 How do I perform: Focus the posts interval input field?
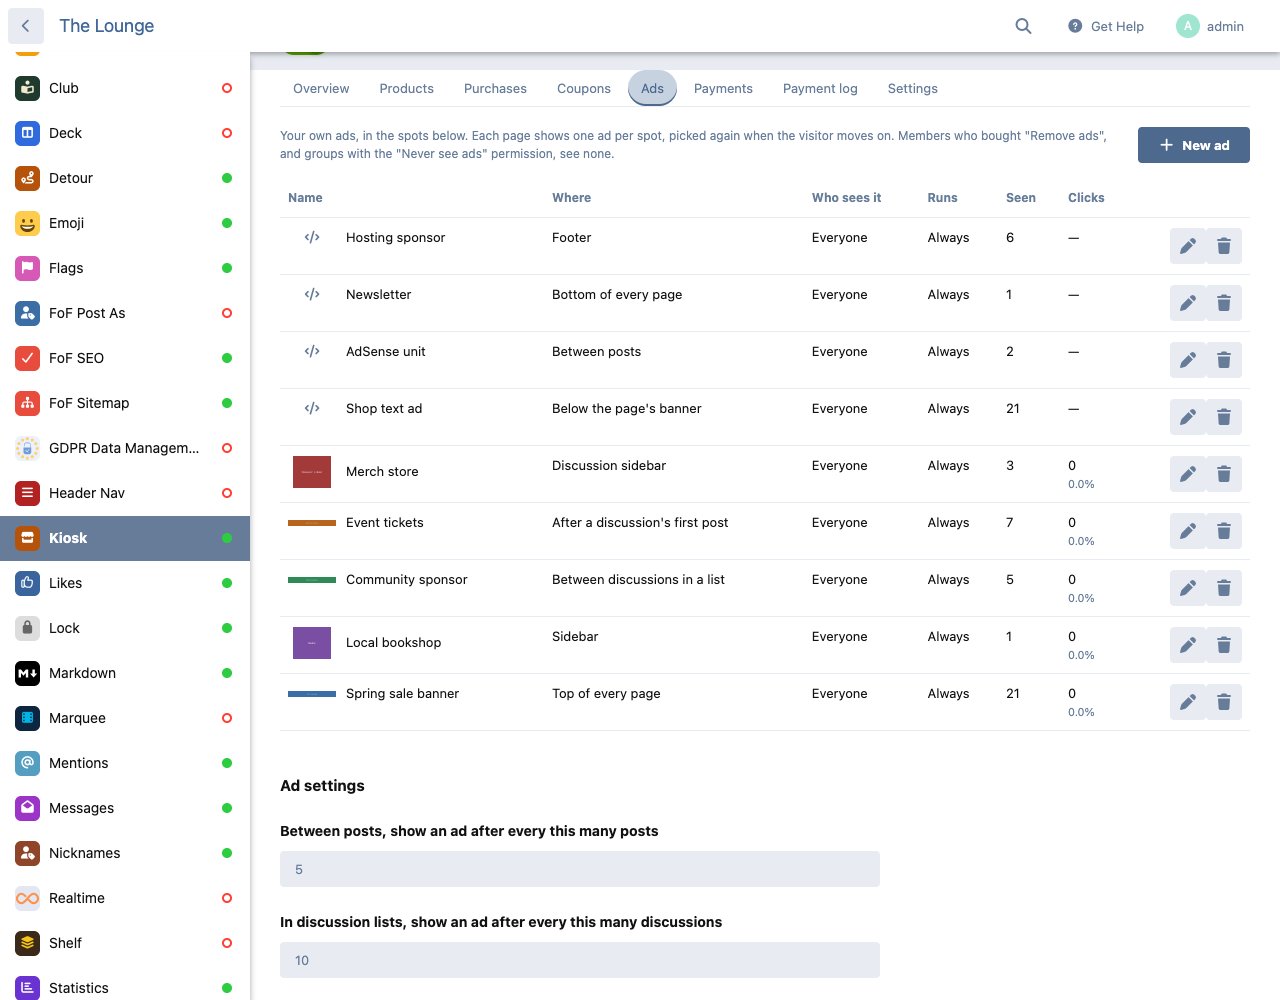click(x=580, y=869)
